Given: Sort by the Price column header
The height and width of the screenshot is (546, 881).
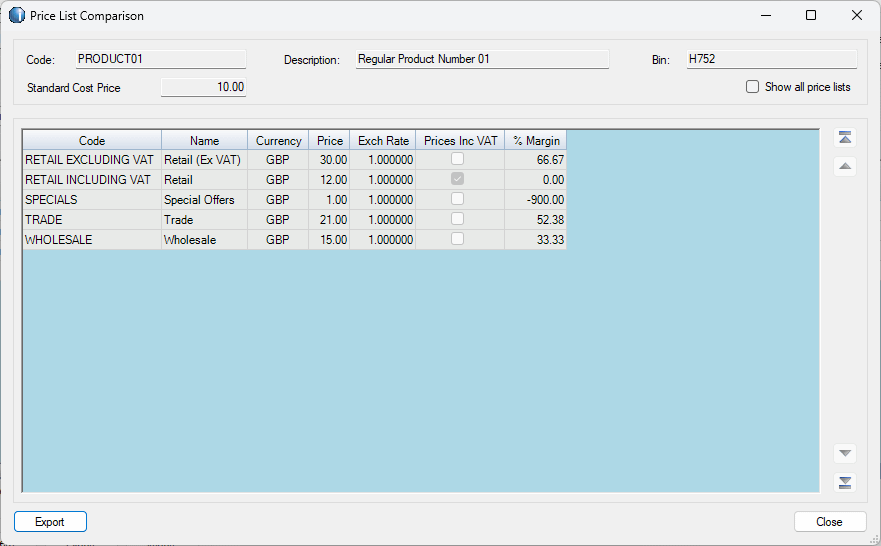Looking at the screenshot, I should 329,141.
